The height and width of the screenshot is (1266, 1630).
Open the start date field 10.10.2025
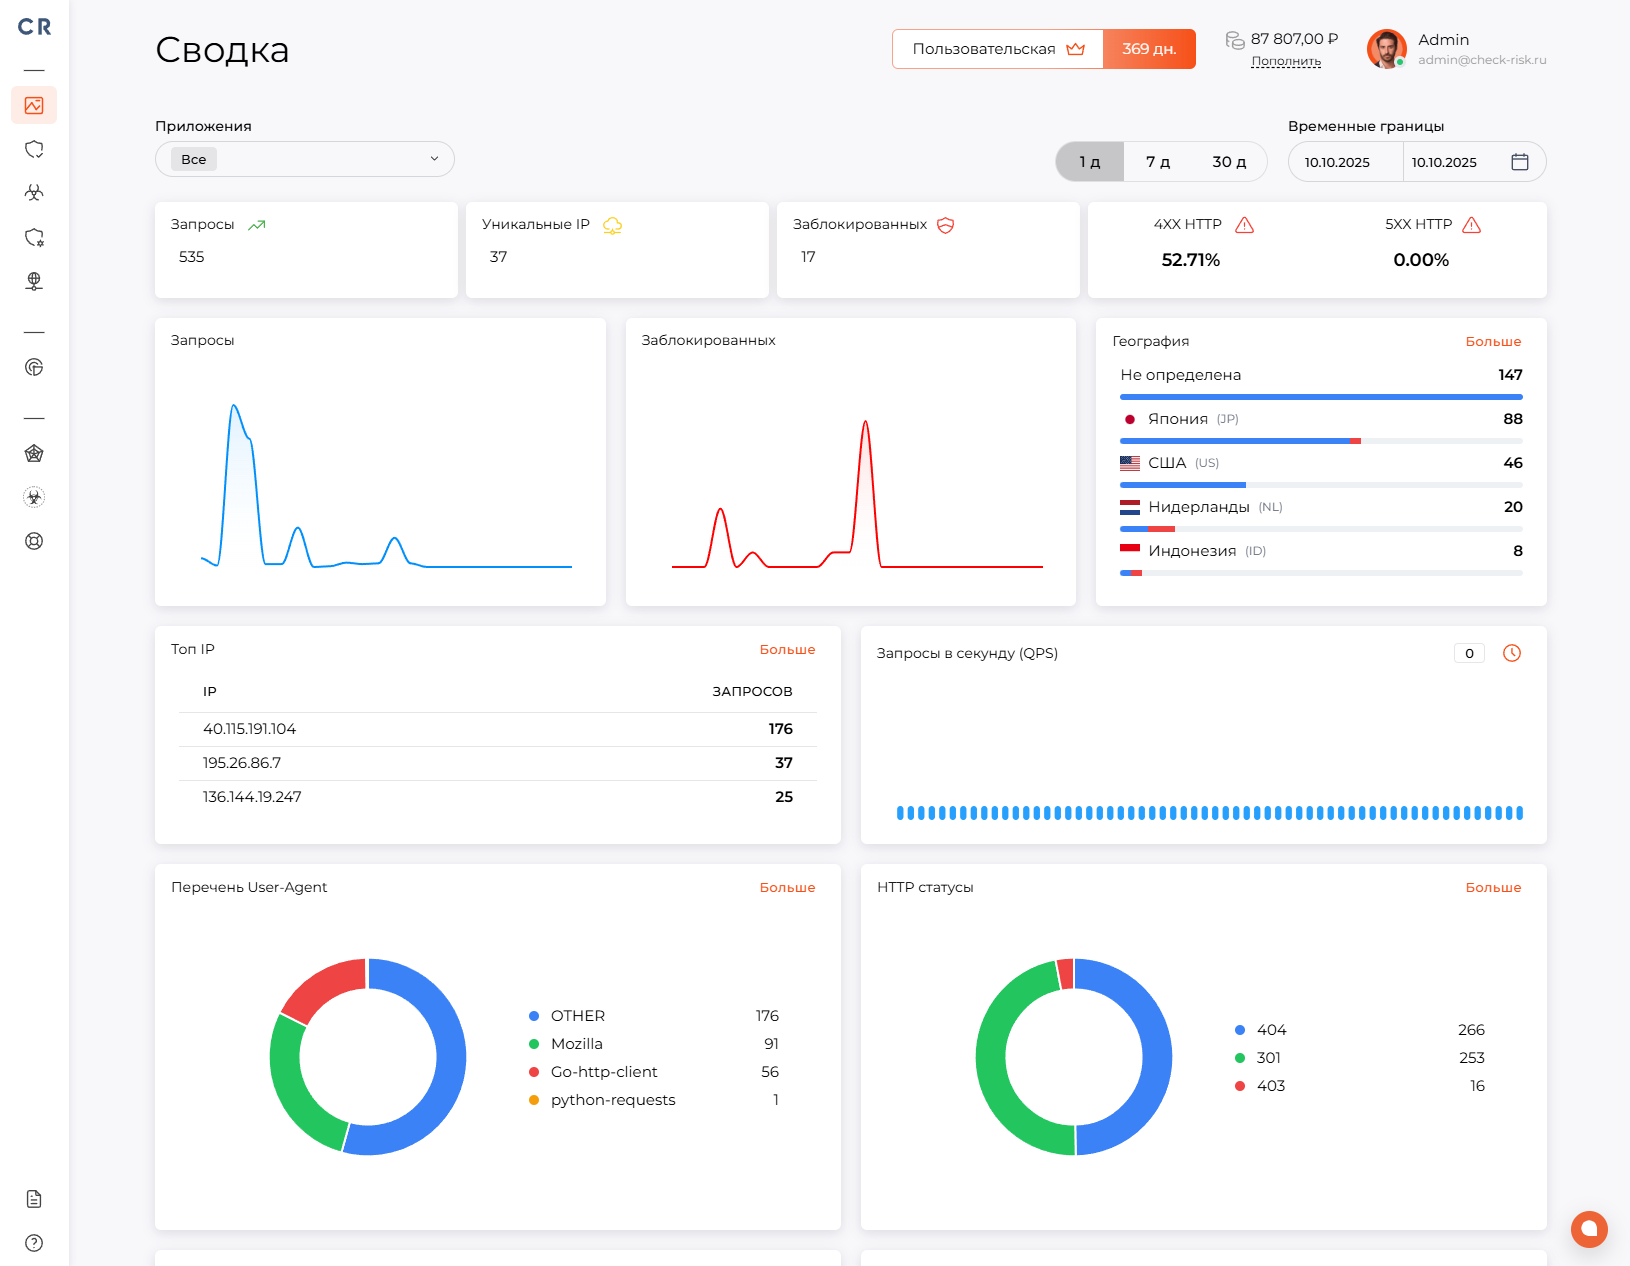[1344, 161]
